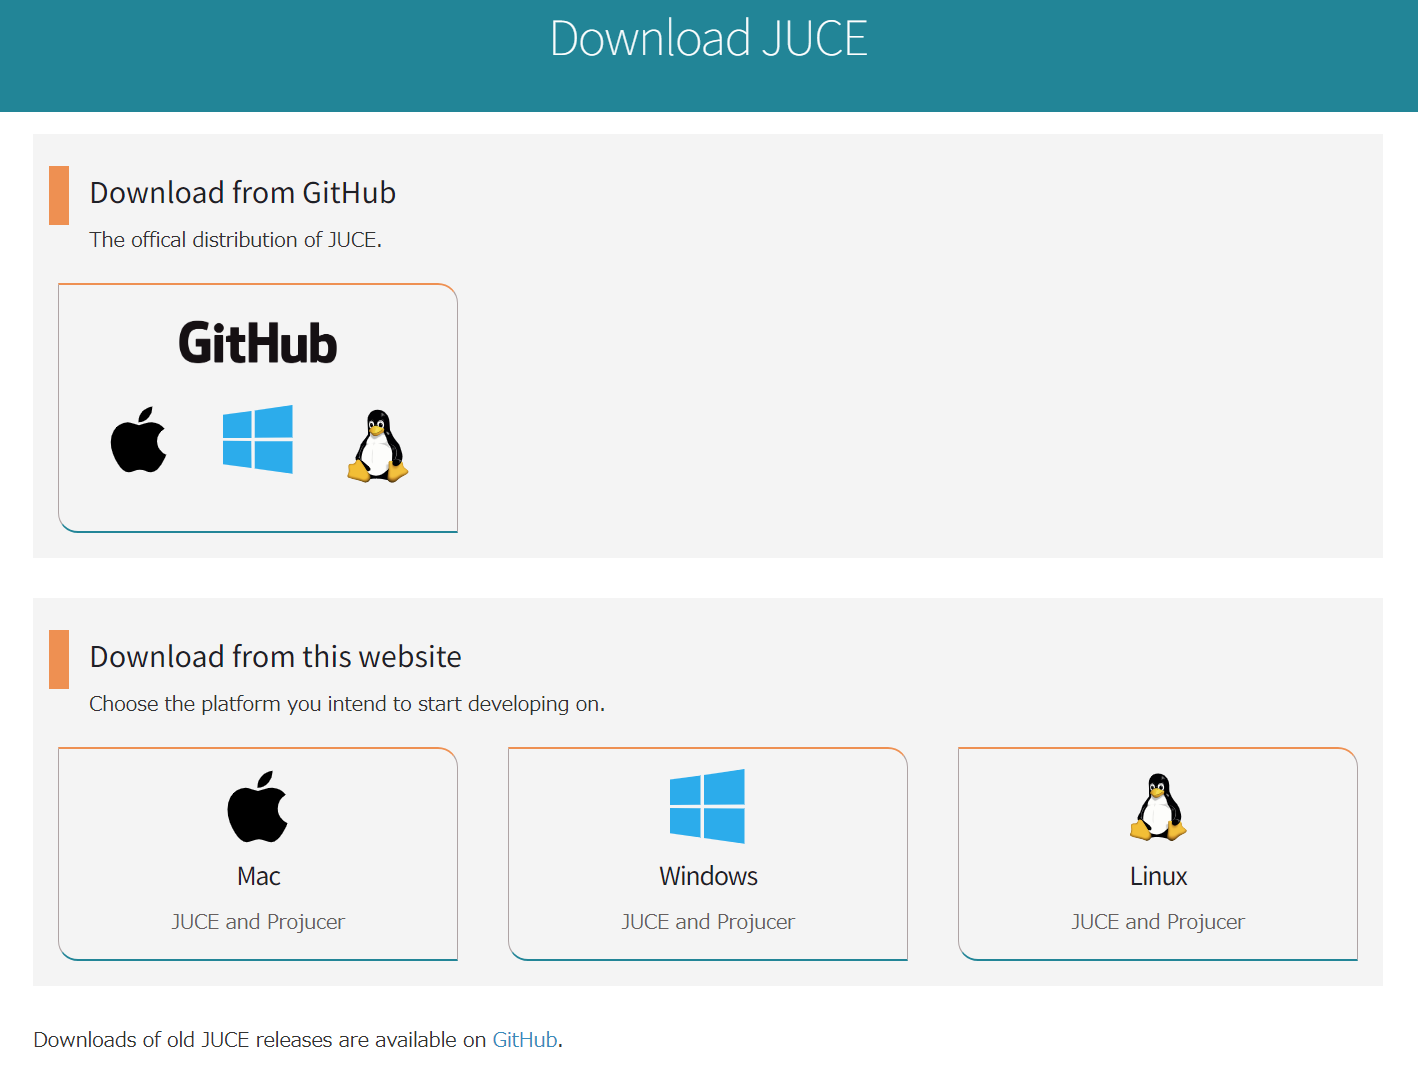The height and width of the screenshot is (1073, 1418).
Task: Click 'JUCE and Projucer' under Windows
Action: coord(708,922)
